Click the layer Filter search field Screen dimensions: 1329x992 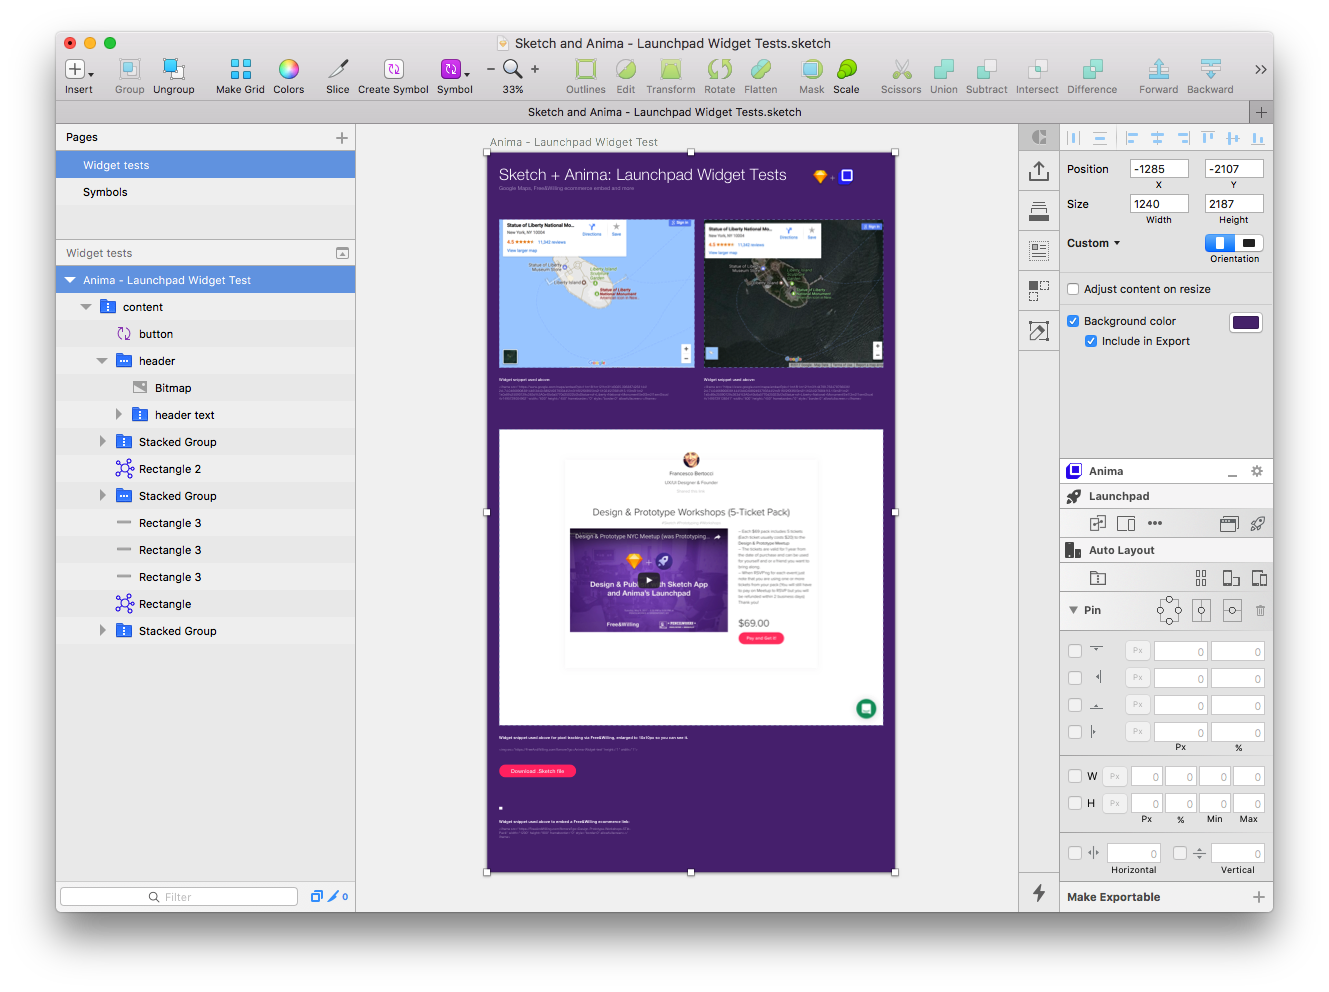click(180, 897)
